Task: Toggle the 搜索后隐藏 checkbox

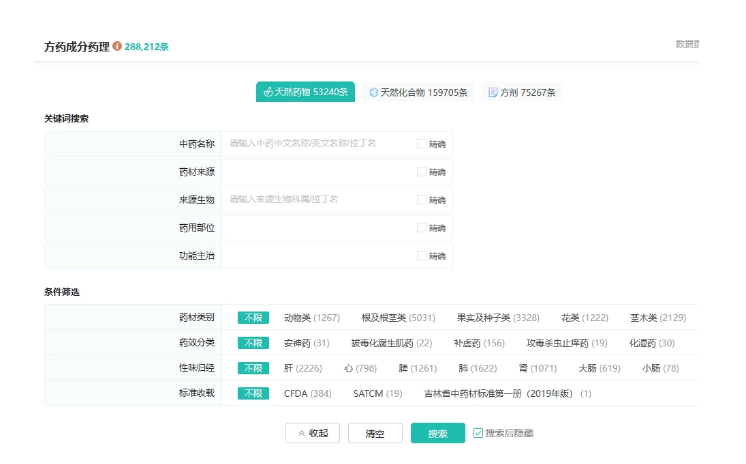Action: 478,433
